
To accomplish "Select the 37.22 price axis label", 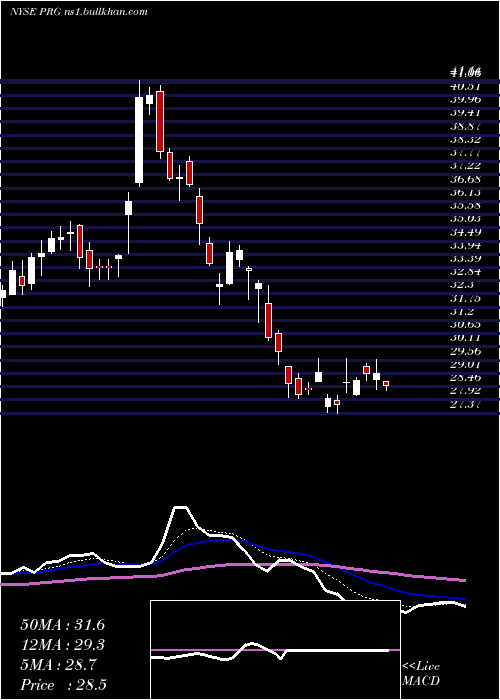I will (464, 166).
